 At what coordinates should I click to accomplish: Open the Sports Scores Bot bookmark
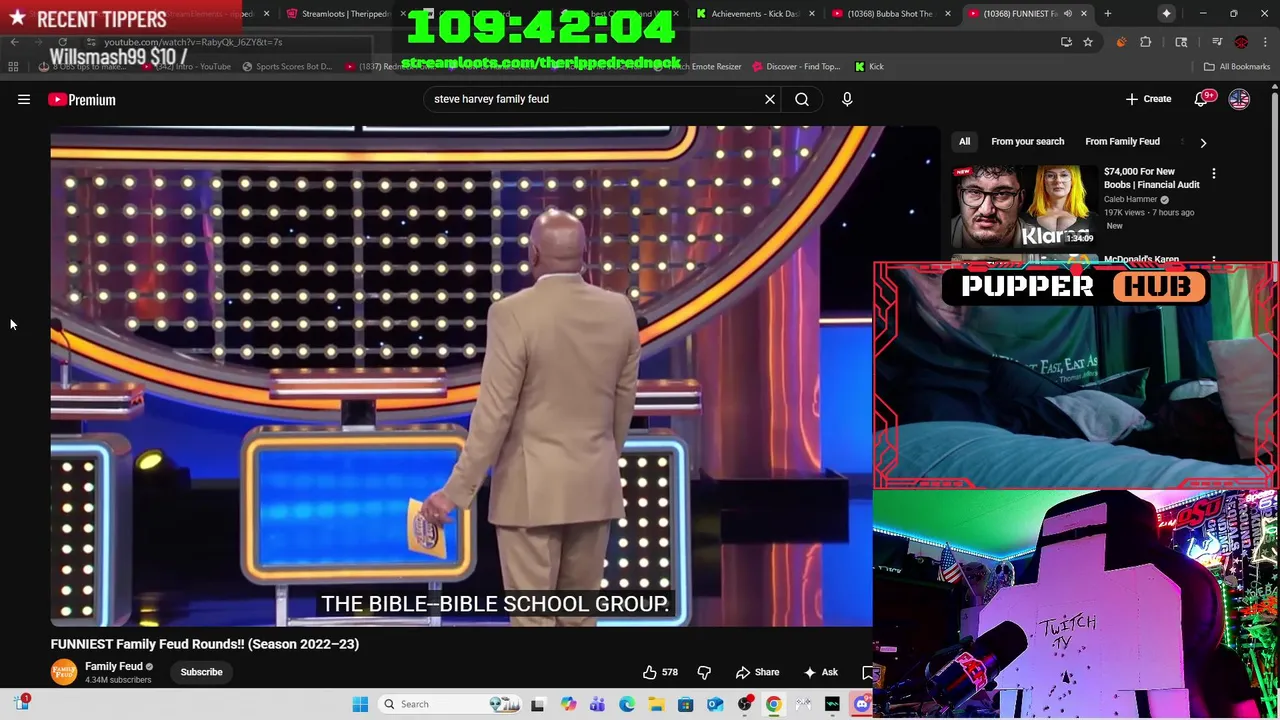tap(286, 66)
